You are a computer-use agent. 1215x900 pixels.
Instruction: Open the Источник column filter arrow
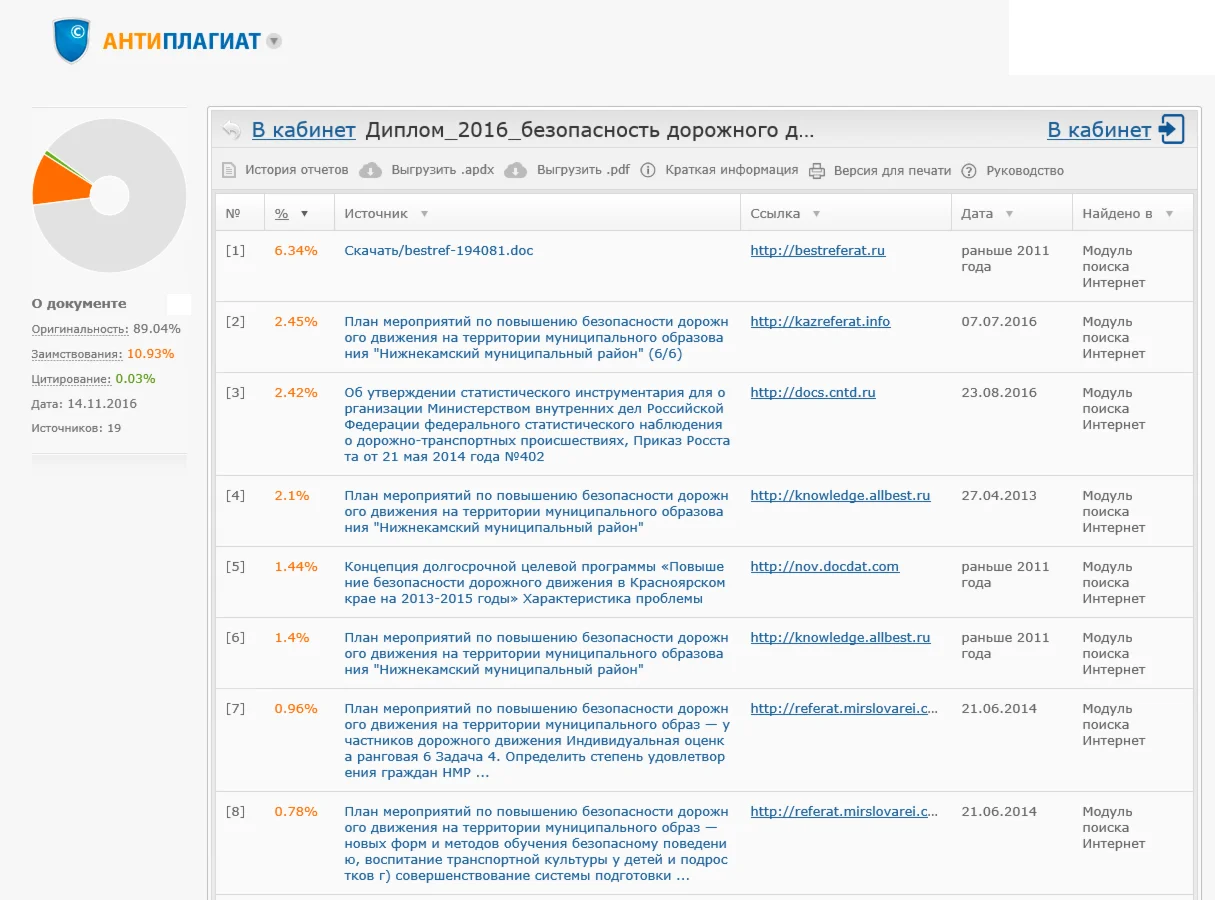pos(424,214)
